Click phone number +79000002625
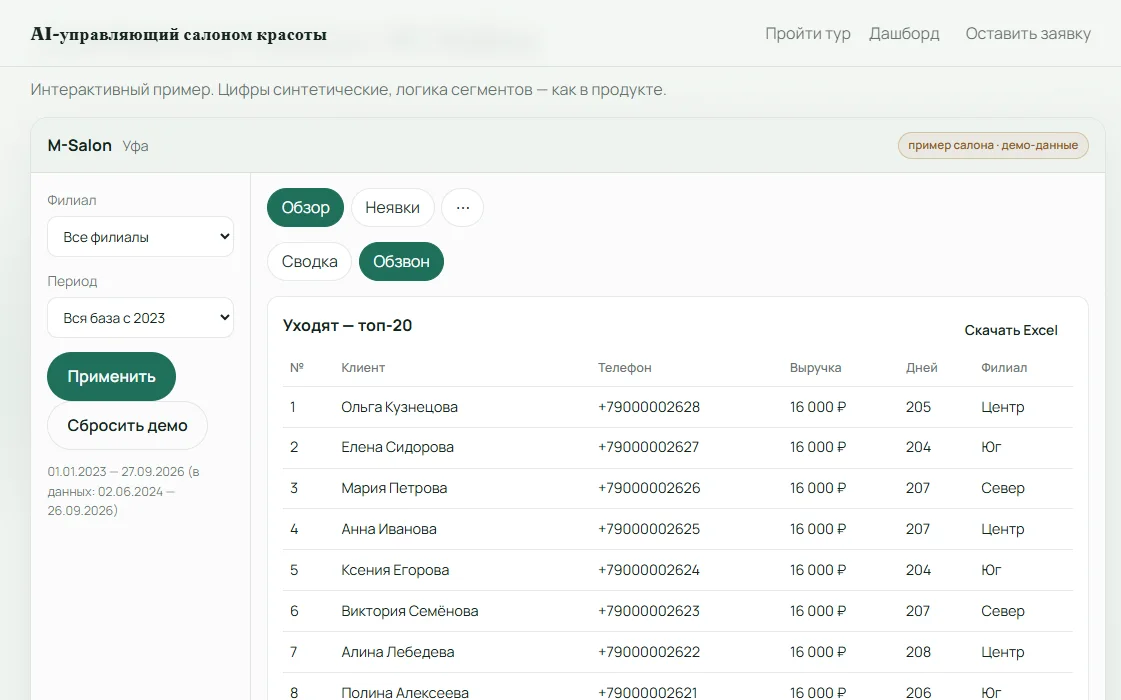Image resolution: width=1121 pixels, height=700 pixels. tap(649, 529)
